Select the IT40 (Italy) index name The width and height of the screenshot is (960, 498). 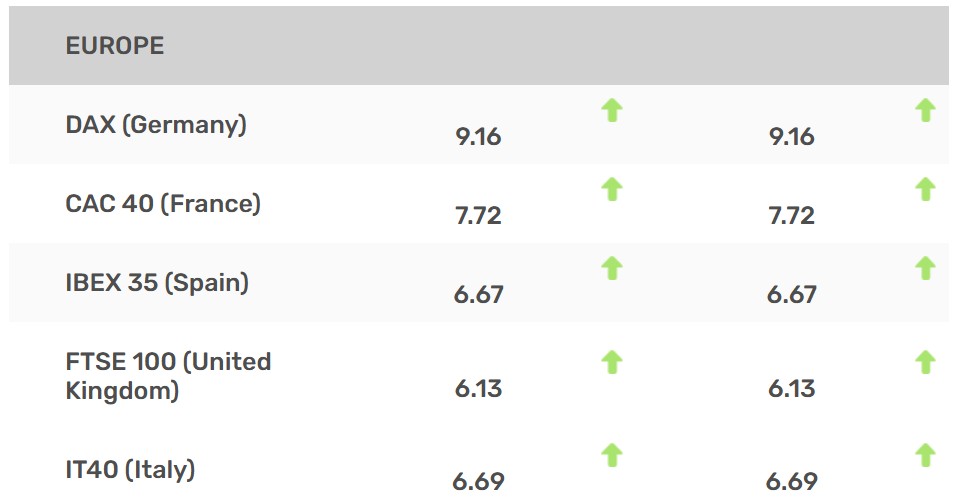coord(130,470)
